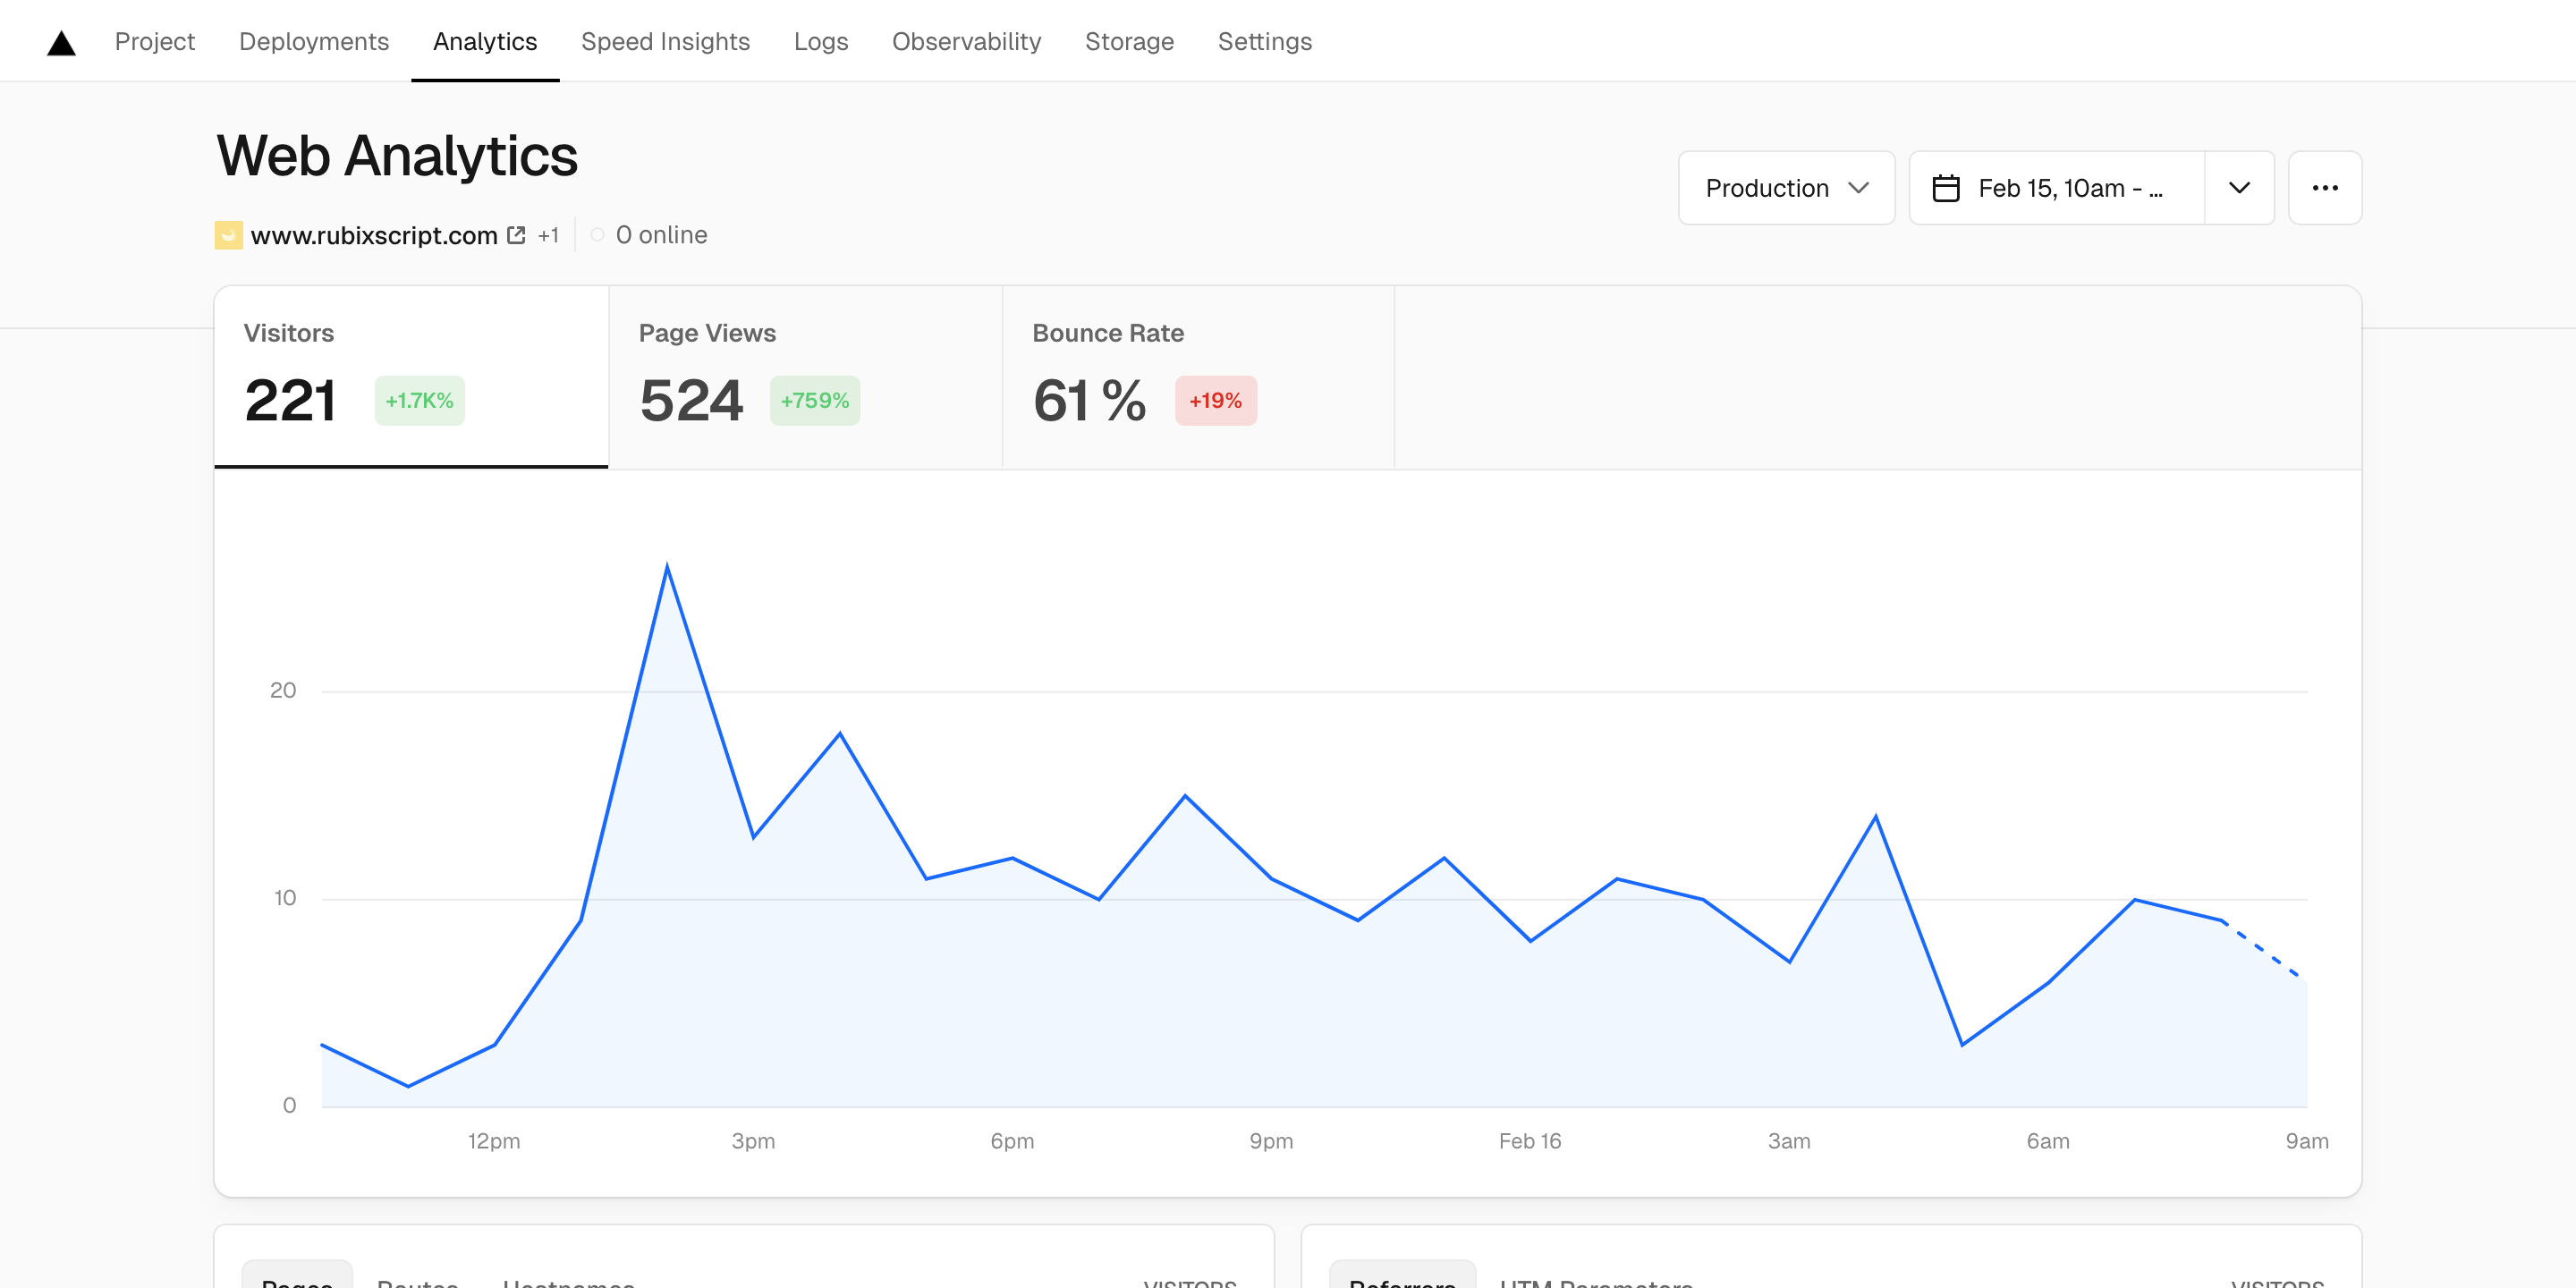Go to the Observability tab

coord(966,42)
